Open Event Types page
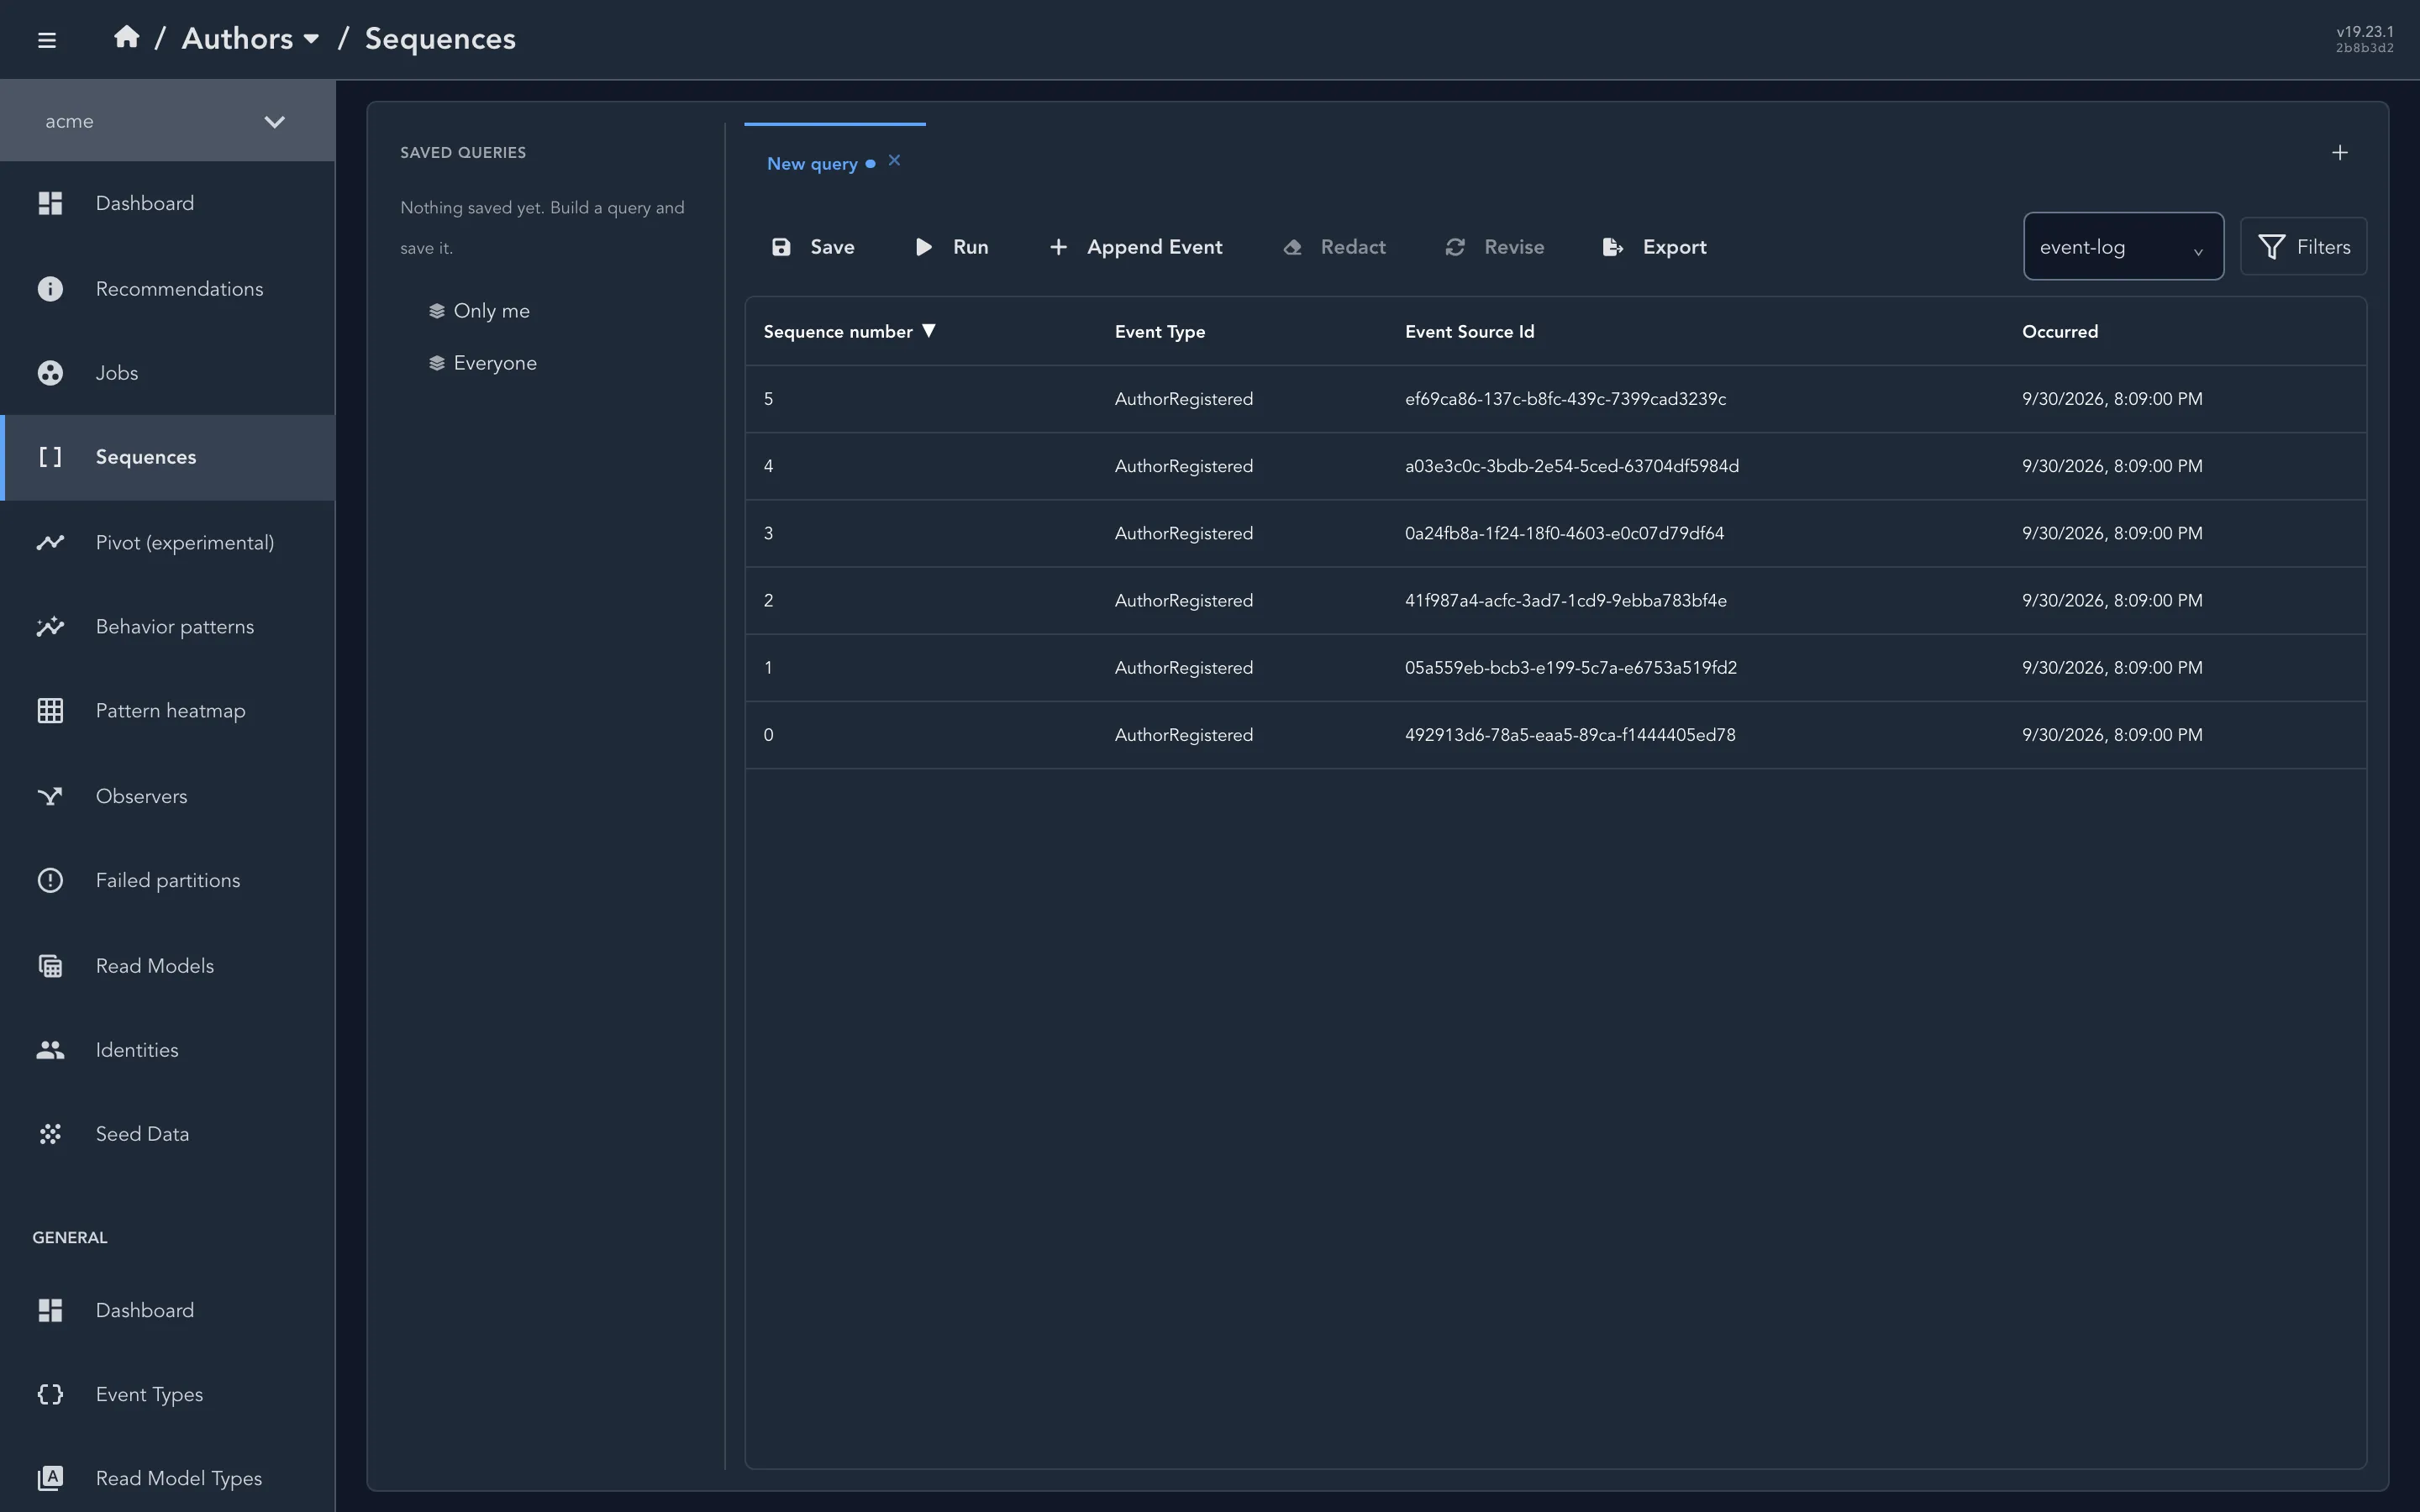This screenshot has height=1512, width=2420. pyautogui.click(x=167, y=1394)
